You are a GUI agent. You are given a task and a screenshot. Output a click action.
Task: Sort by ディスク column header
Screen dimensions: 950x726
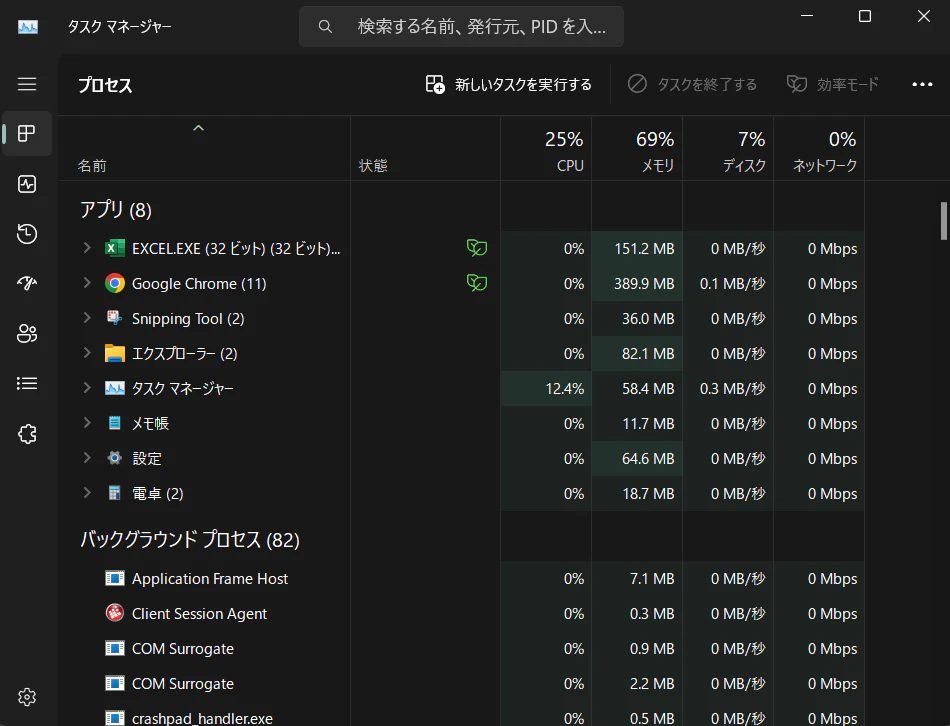click(728, 149)
